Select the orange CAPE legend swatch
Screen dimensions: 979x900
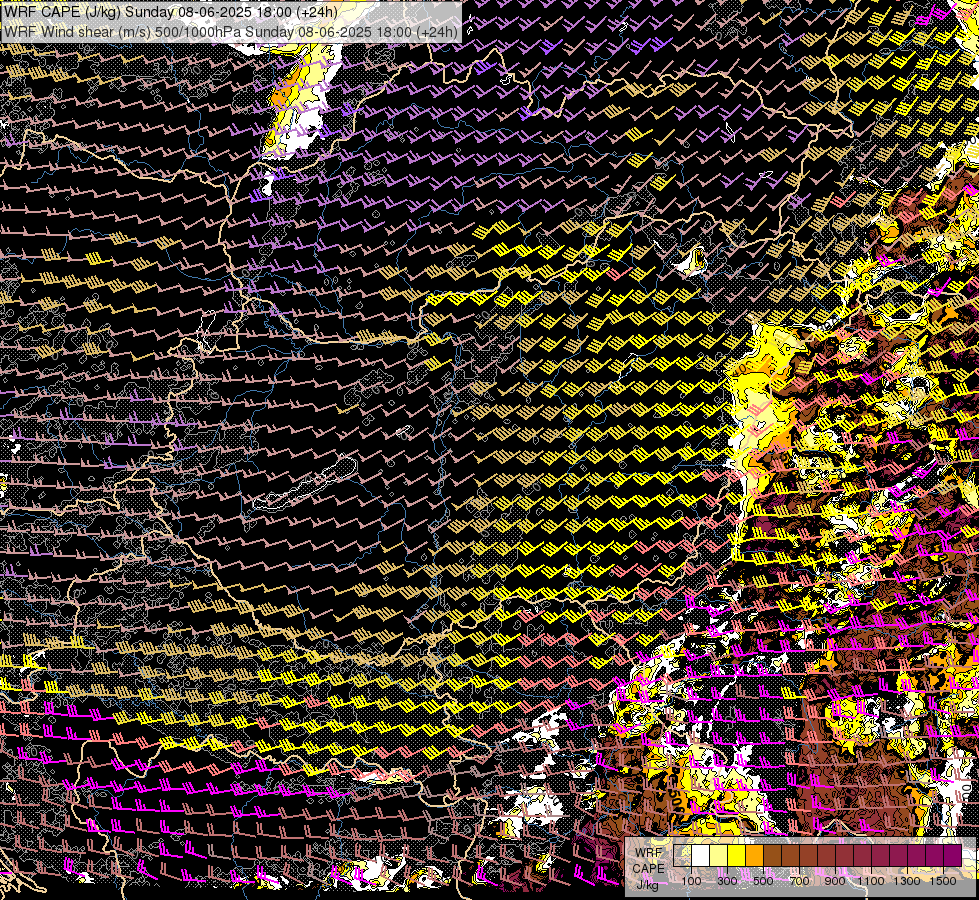coord(754,855)
